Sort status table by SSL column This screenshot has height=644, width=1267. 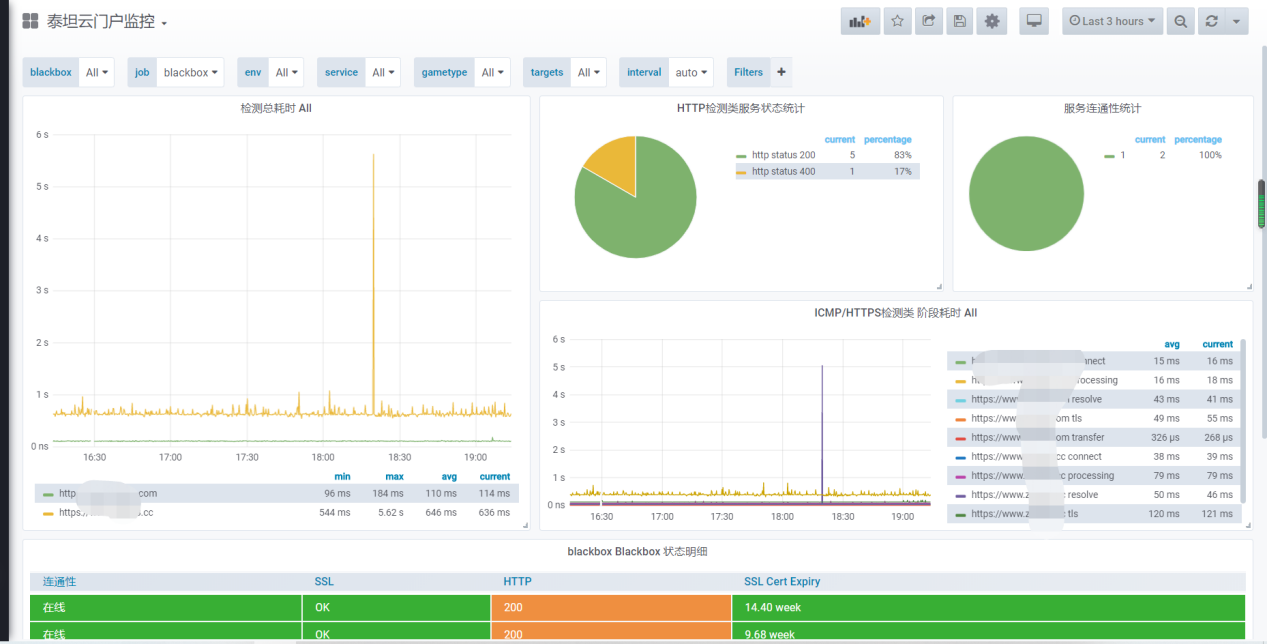tap(324, 581)
